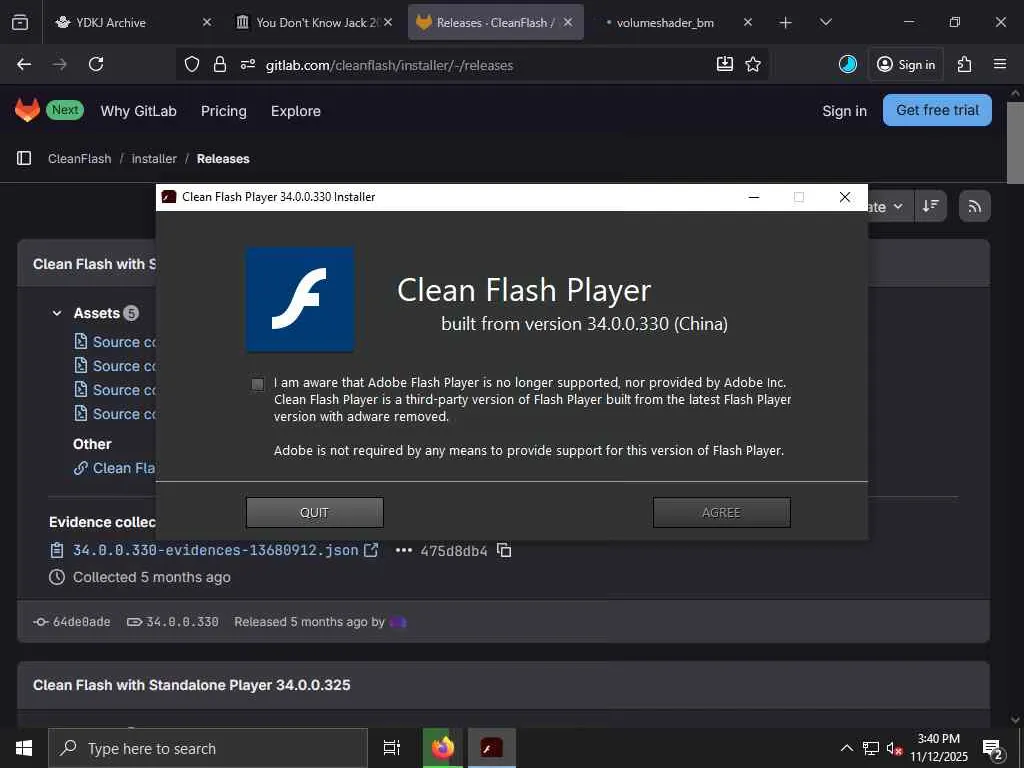Screen dimensions: 1024x768
Task: Open the list all tabs dropdown
Action: tap(825, 23)
